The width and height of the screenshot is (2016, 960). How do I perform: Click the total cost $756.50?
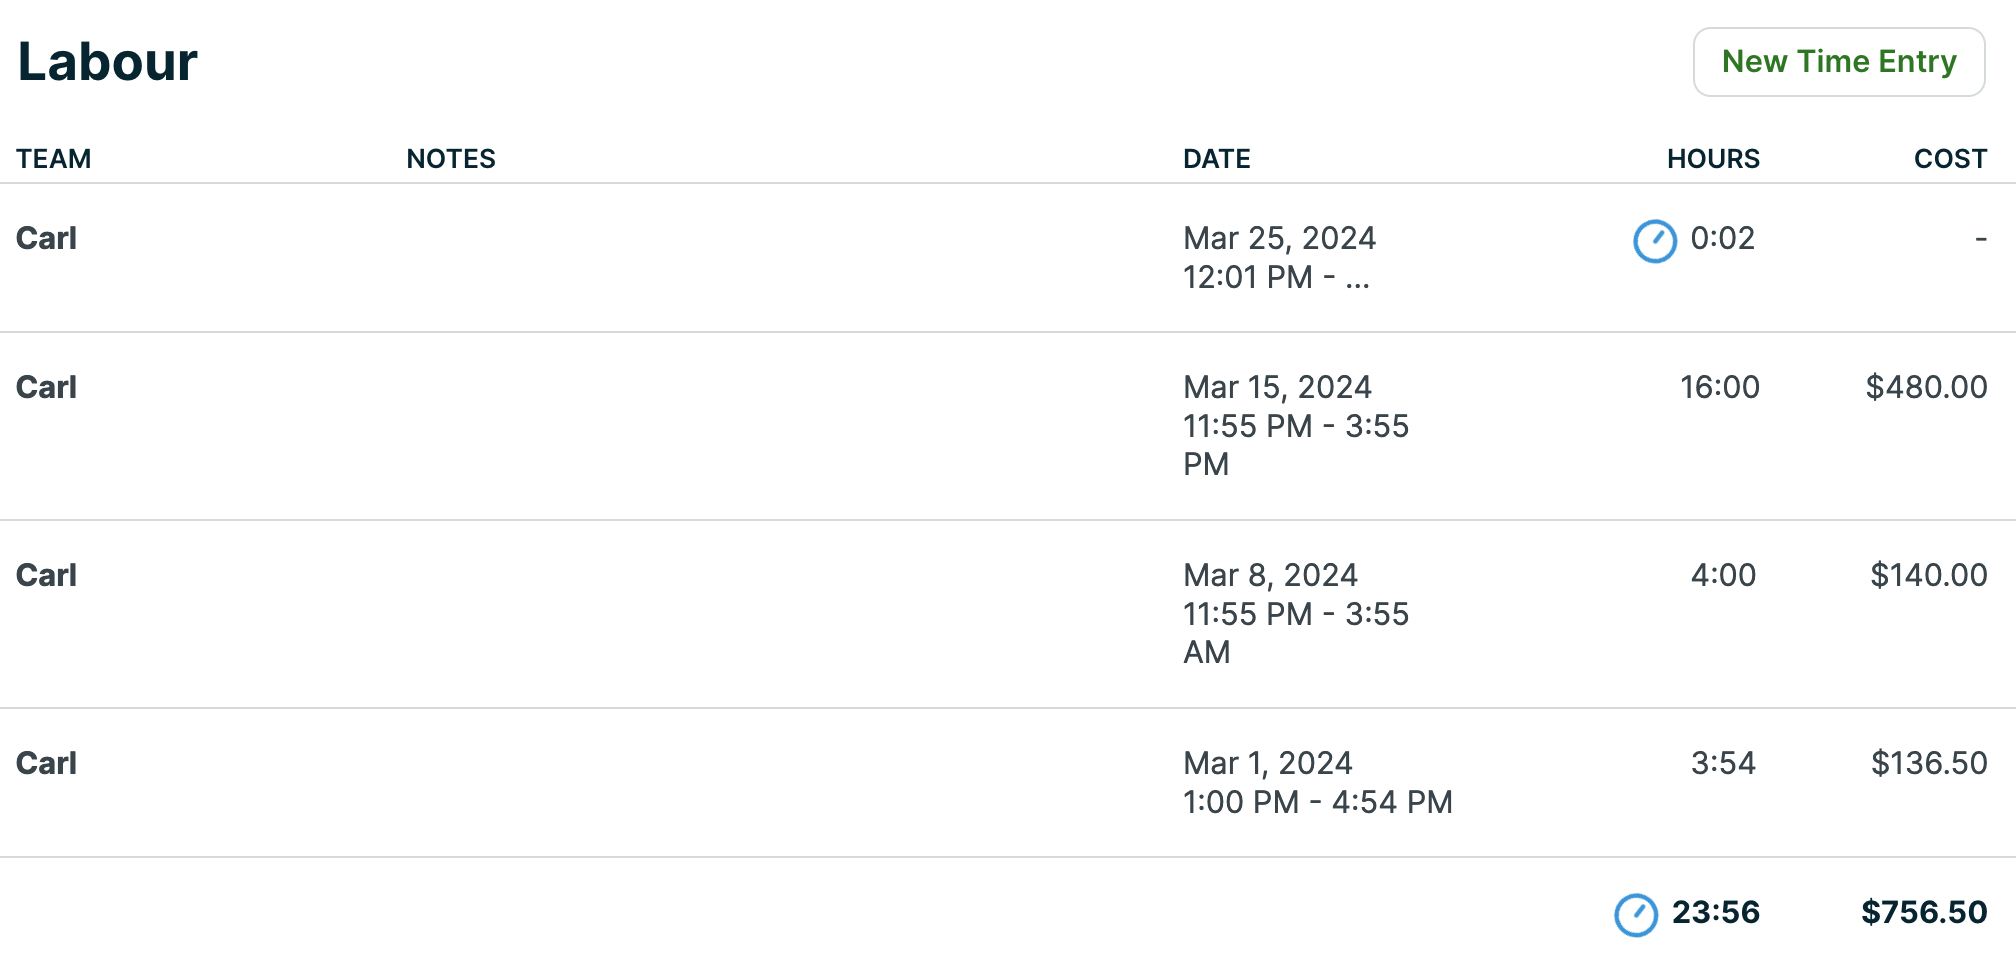point(1924,912)
